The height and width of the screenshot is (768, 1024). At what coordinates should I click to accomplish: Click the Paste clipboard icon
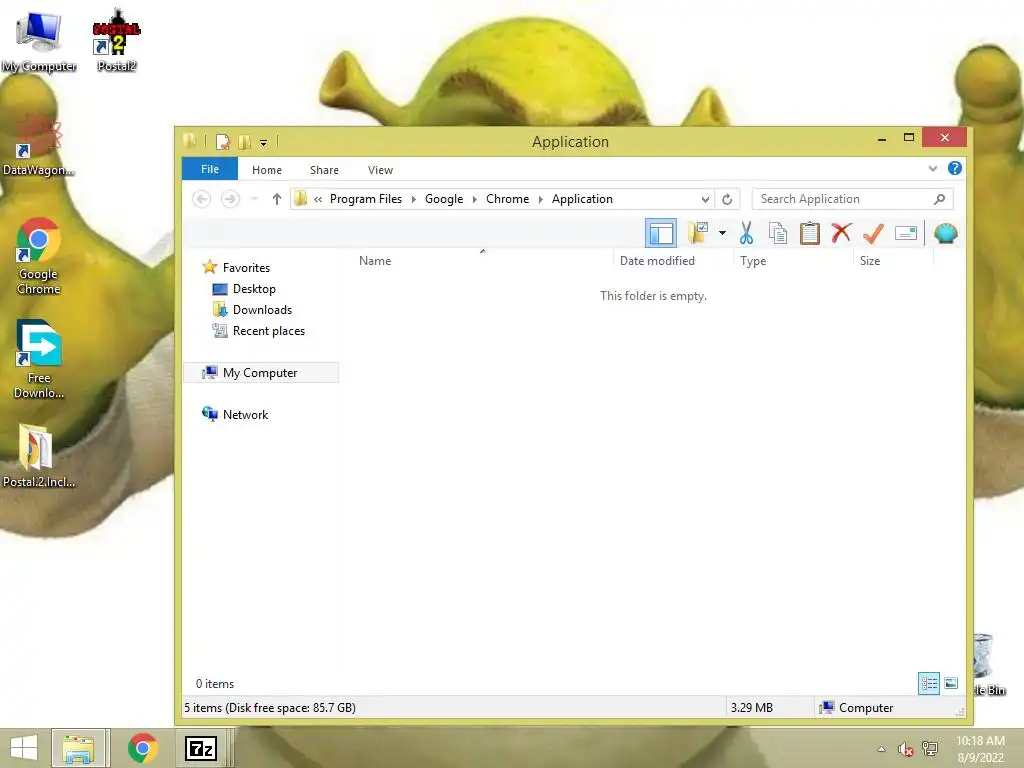point(810,233)
